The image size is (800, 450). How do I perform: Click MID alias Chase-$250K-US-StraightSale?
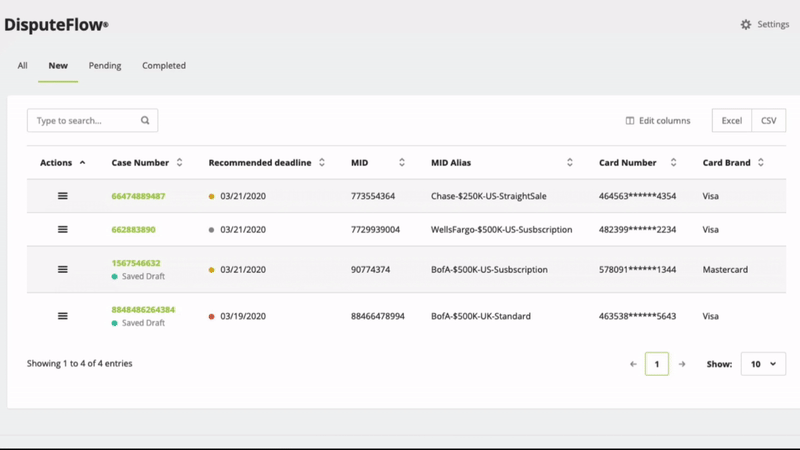click(x=489, y=196)
